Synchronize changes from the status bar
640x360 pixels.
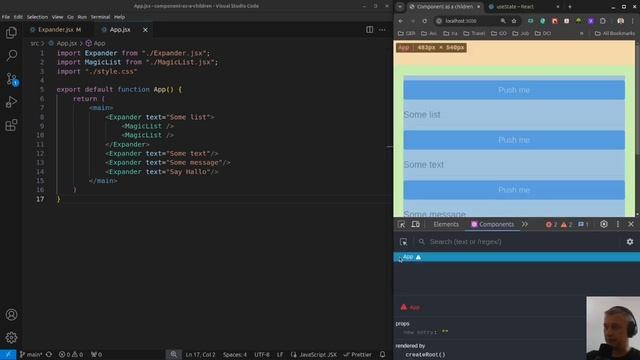coord(49,355)
